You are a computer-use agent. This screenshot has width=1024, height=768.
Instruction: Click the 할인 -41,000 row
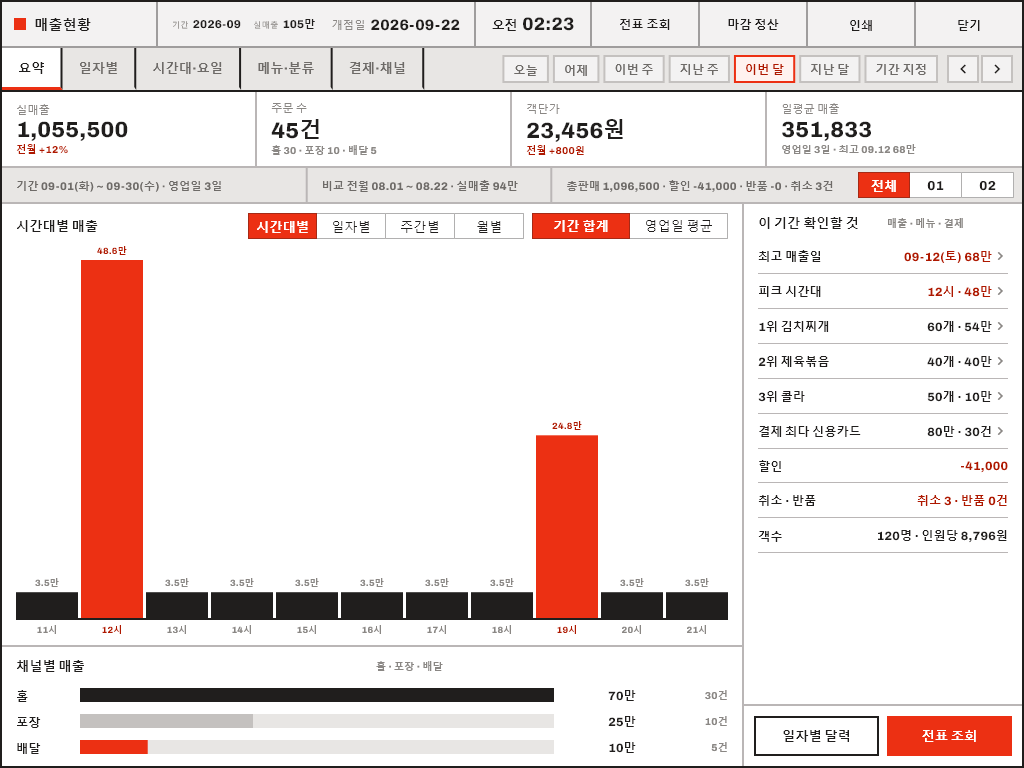tap(882, 466)
